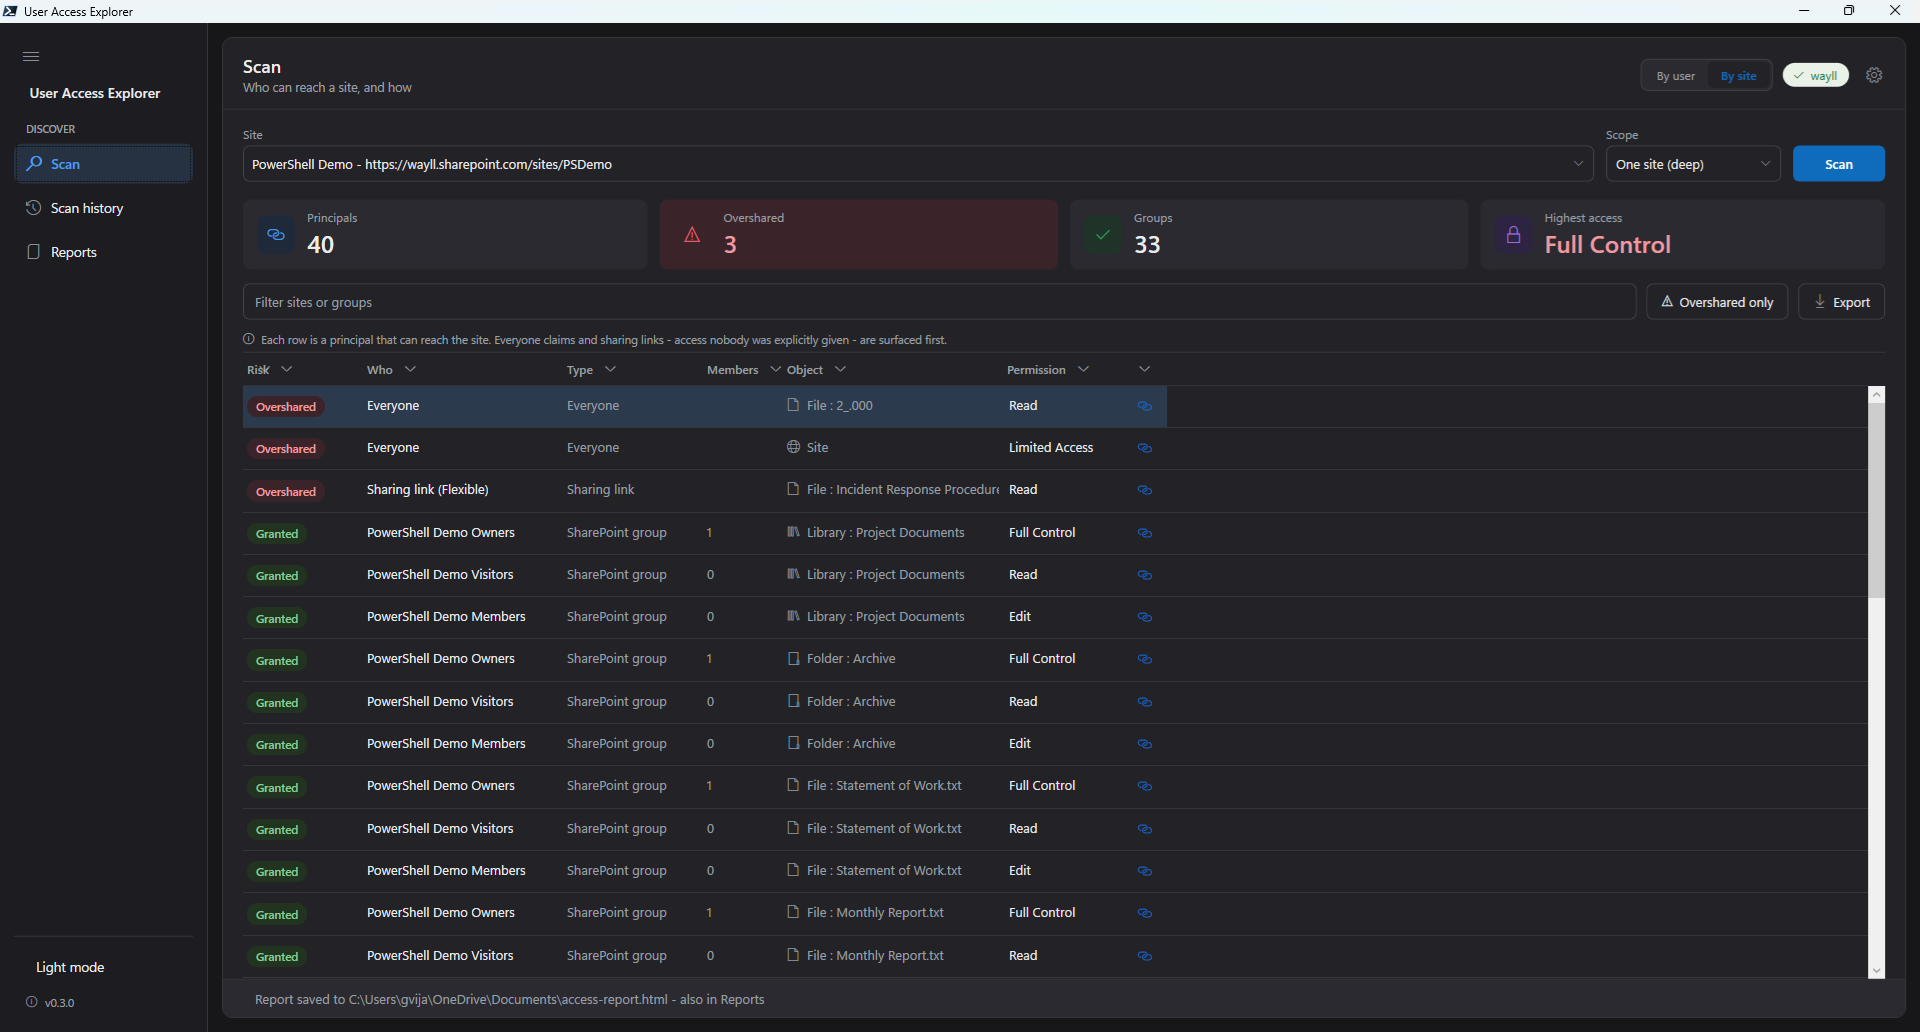Open the Object column filter chevron
This screenshot has width=1920, height=1032.
(x=840, y=369)
